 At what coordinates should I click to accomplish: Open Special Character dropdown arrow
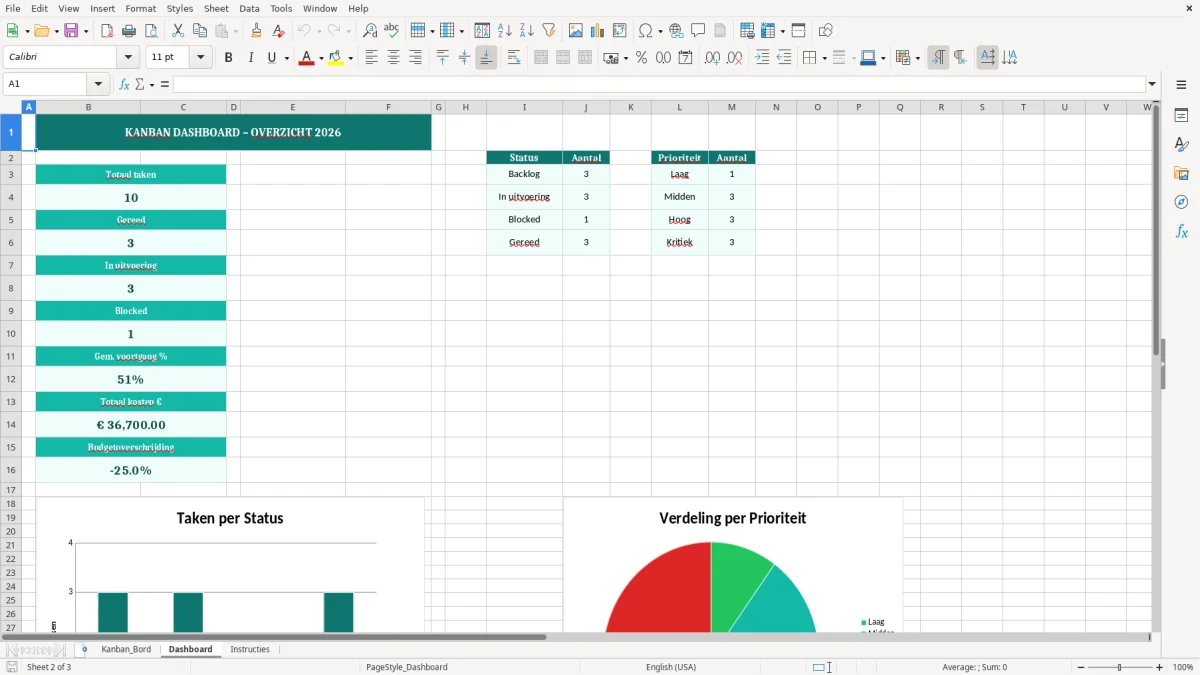[660, 31]
